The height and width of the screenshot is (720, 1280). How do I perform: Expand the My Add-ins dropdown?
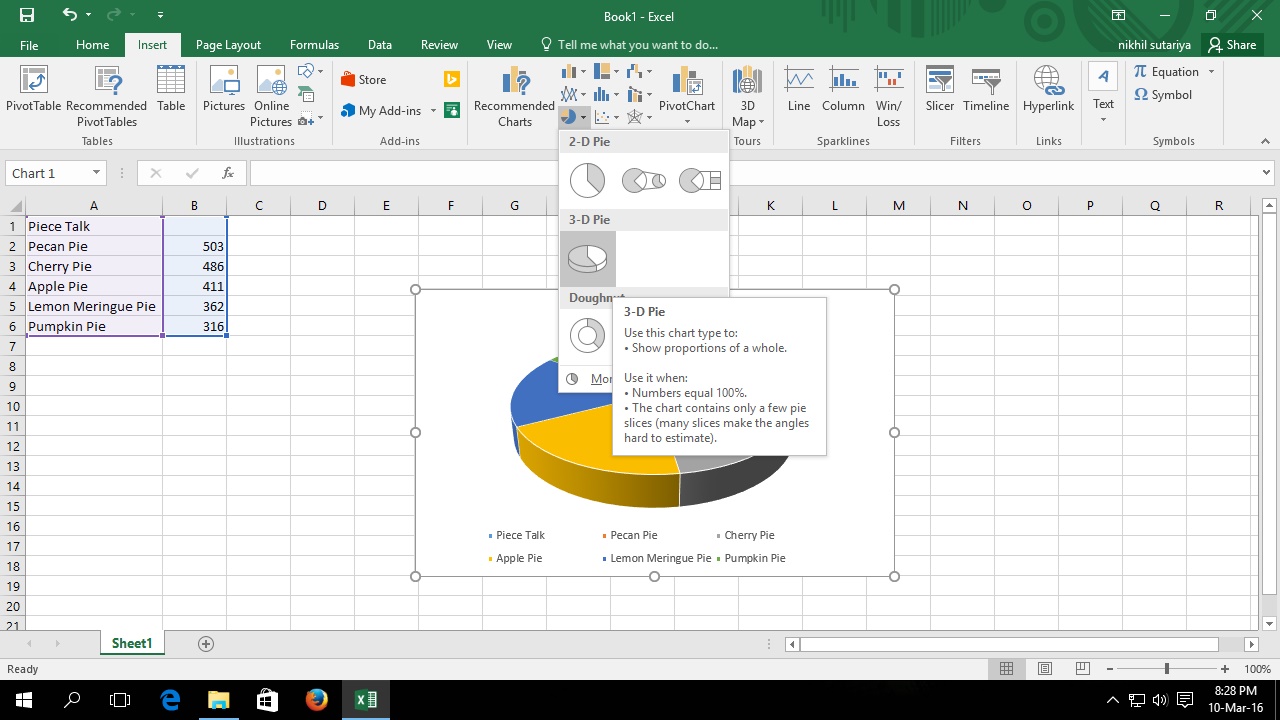433,111
